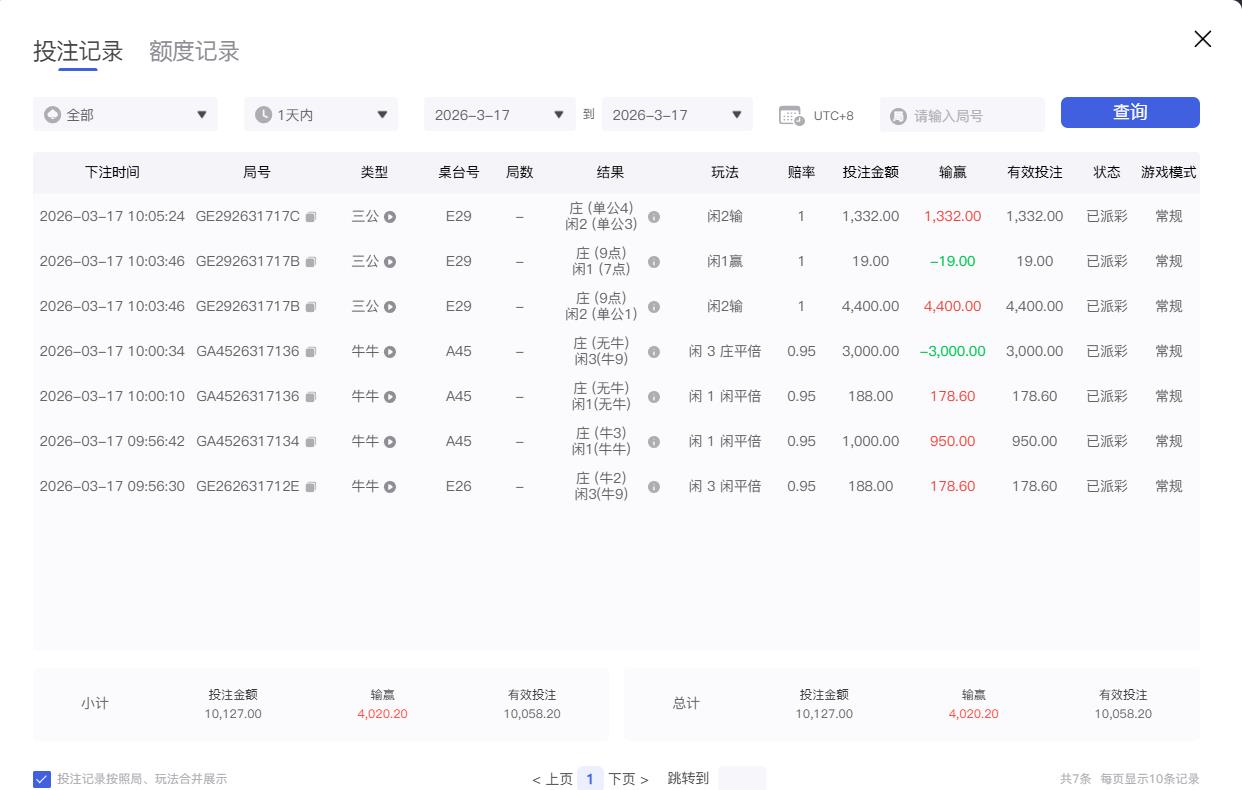1242x790 pixels.
Task: Open the end date dropdown after 到
Action: tap(677, 115)
